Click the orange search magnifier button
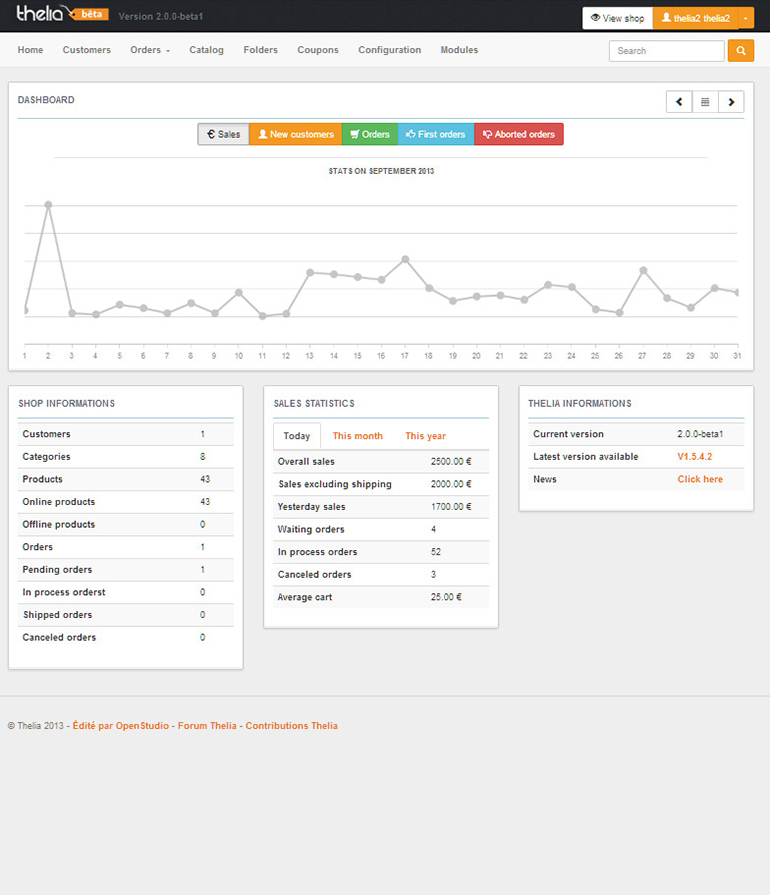 tap(740, 51)
